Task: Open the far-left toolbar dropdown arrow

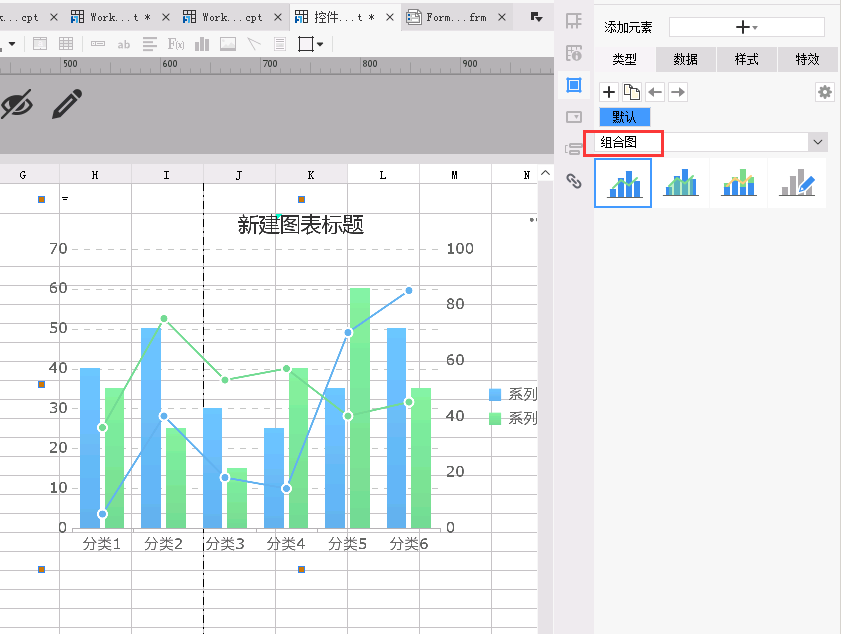Action: click(12, 44)
